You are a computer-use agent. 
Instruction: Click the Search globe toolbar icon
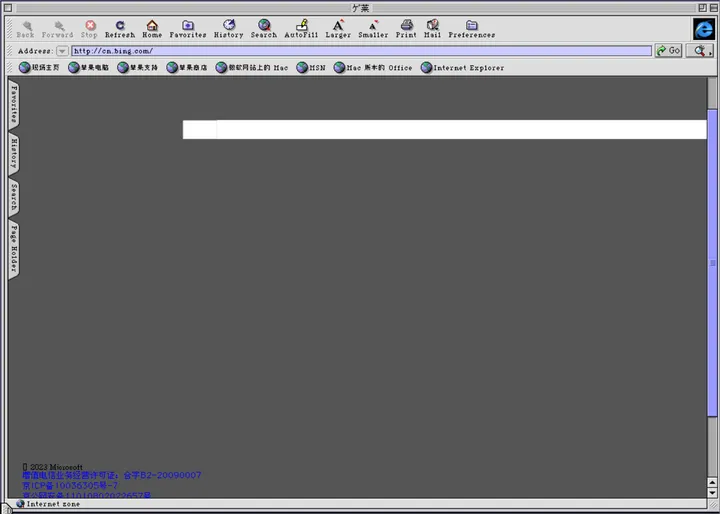tap(264, 25)
